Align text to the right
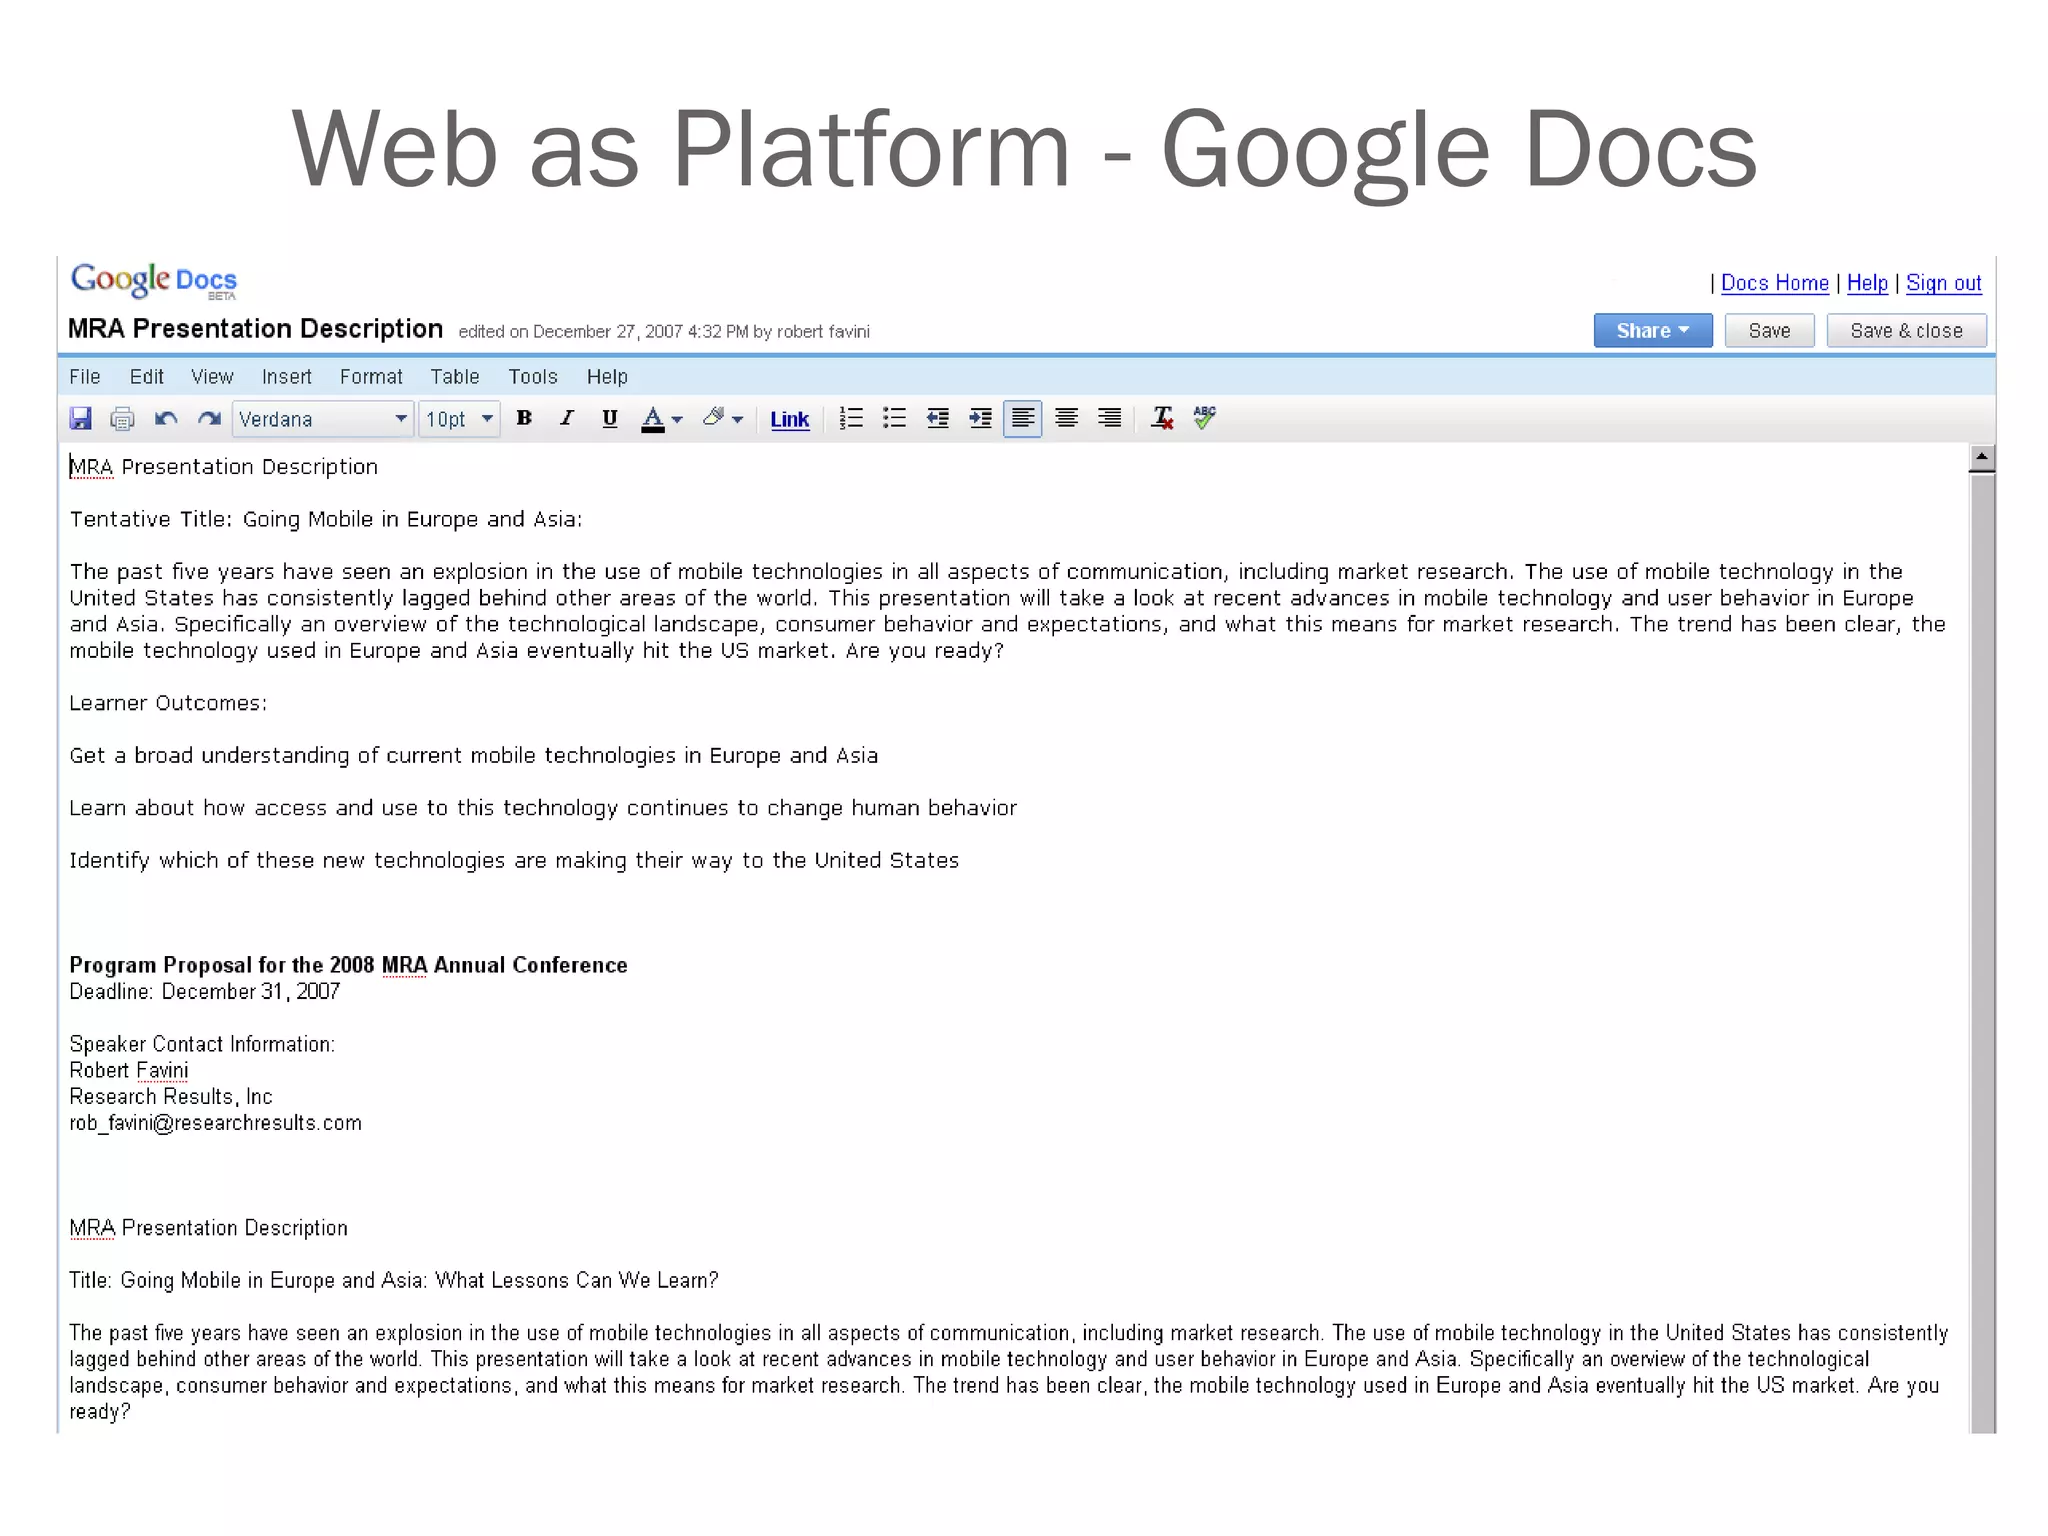 1109,418
